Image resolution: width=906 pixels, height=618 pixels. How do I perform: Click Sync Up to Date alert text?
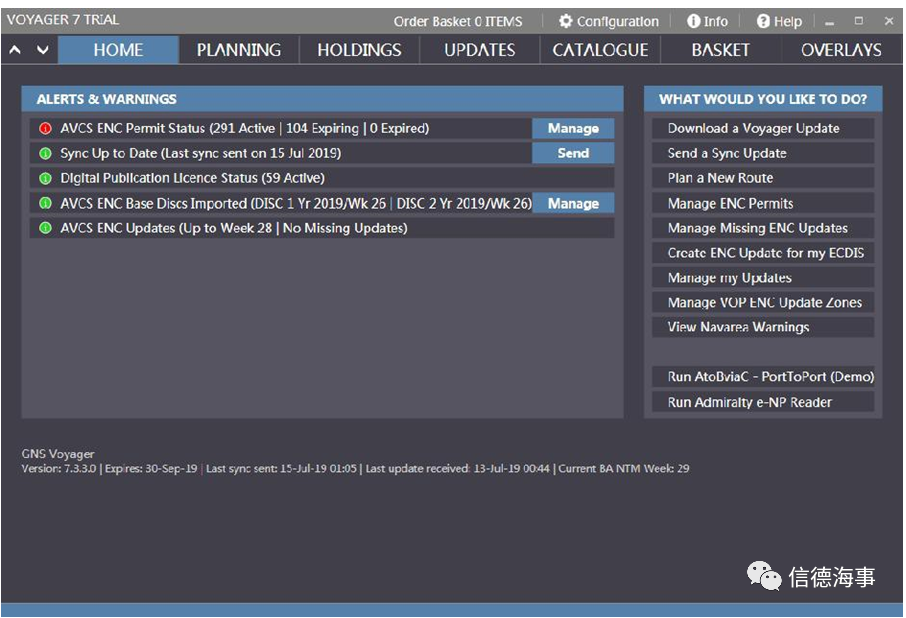point(200,153)
